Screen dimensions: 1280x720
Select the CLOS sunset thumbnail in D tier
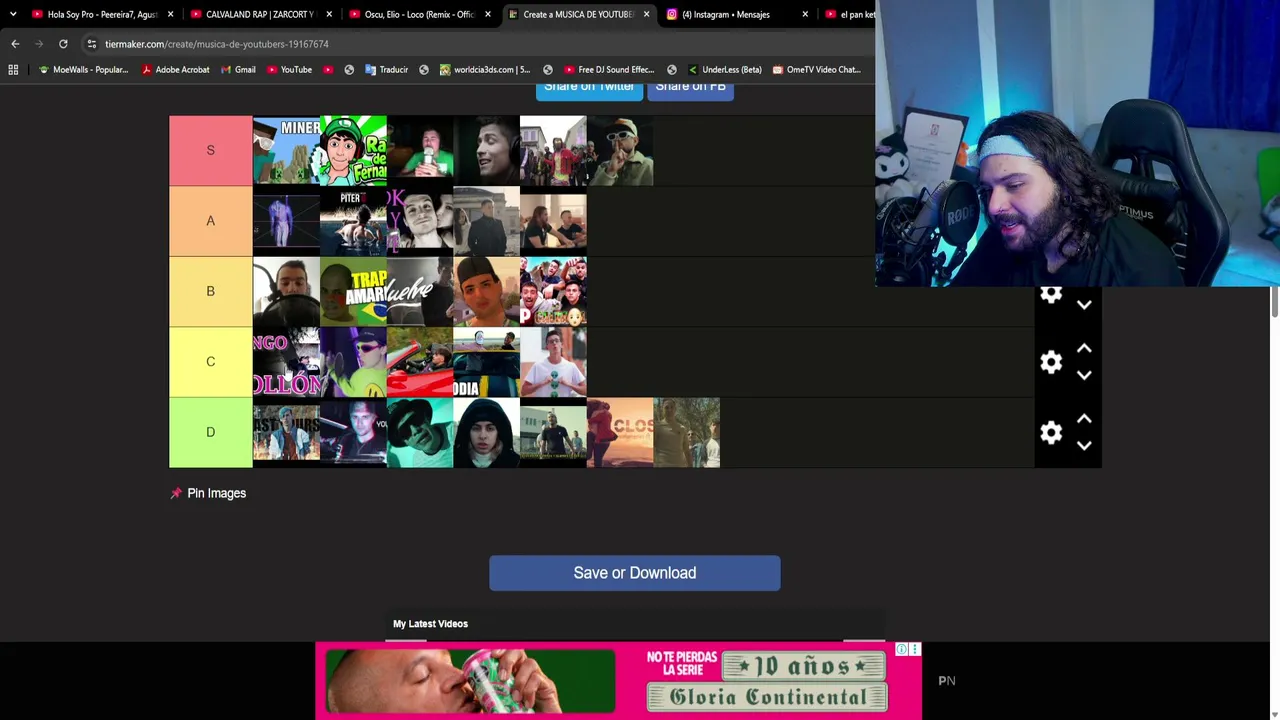(x=620, y=432)
